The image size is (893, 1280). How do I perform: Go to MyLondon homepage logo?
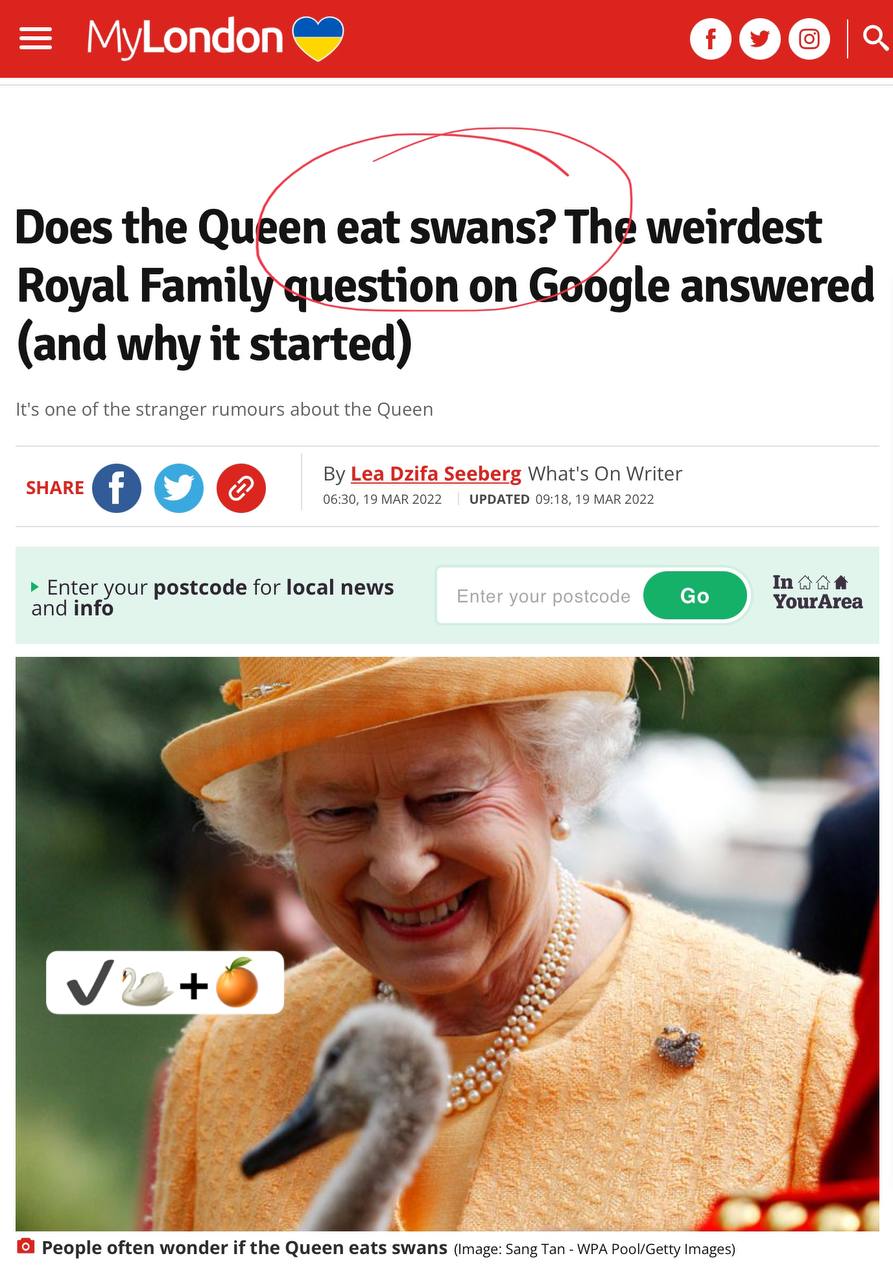click(x=185, y=38)
